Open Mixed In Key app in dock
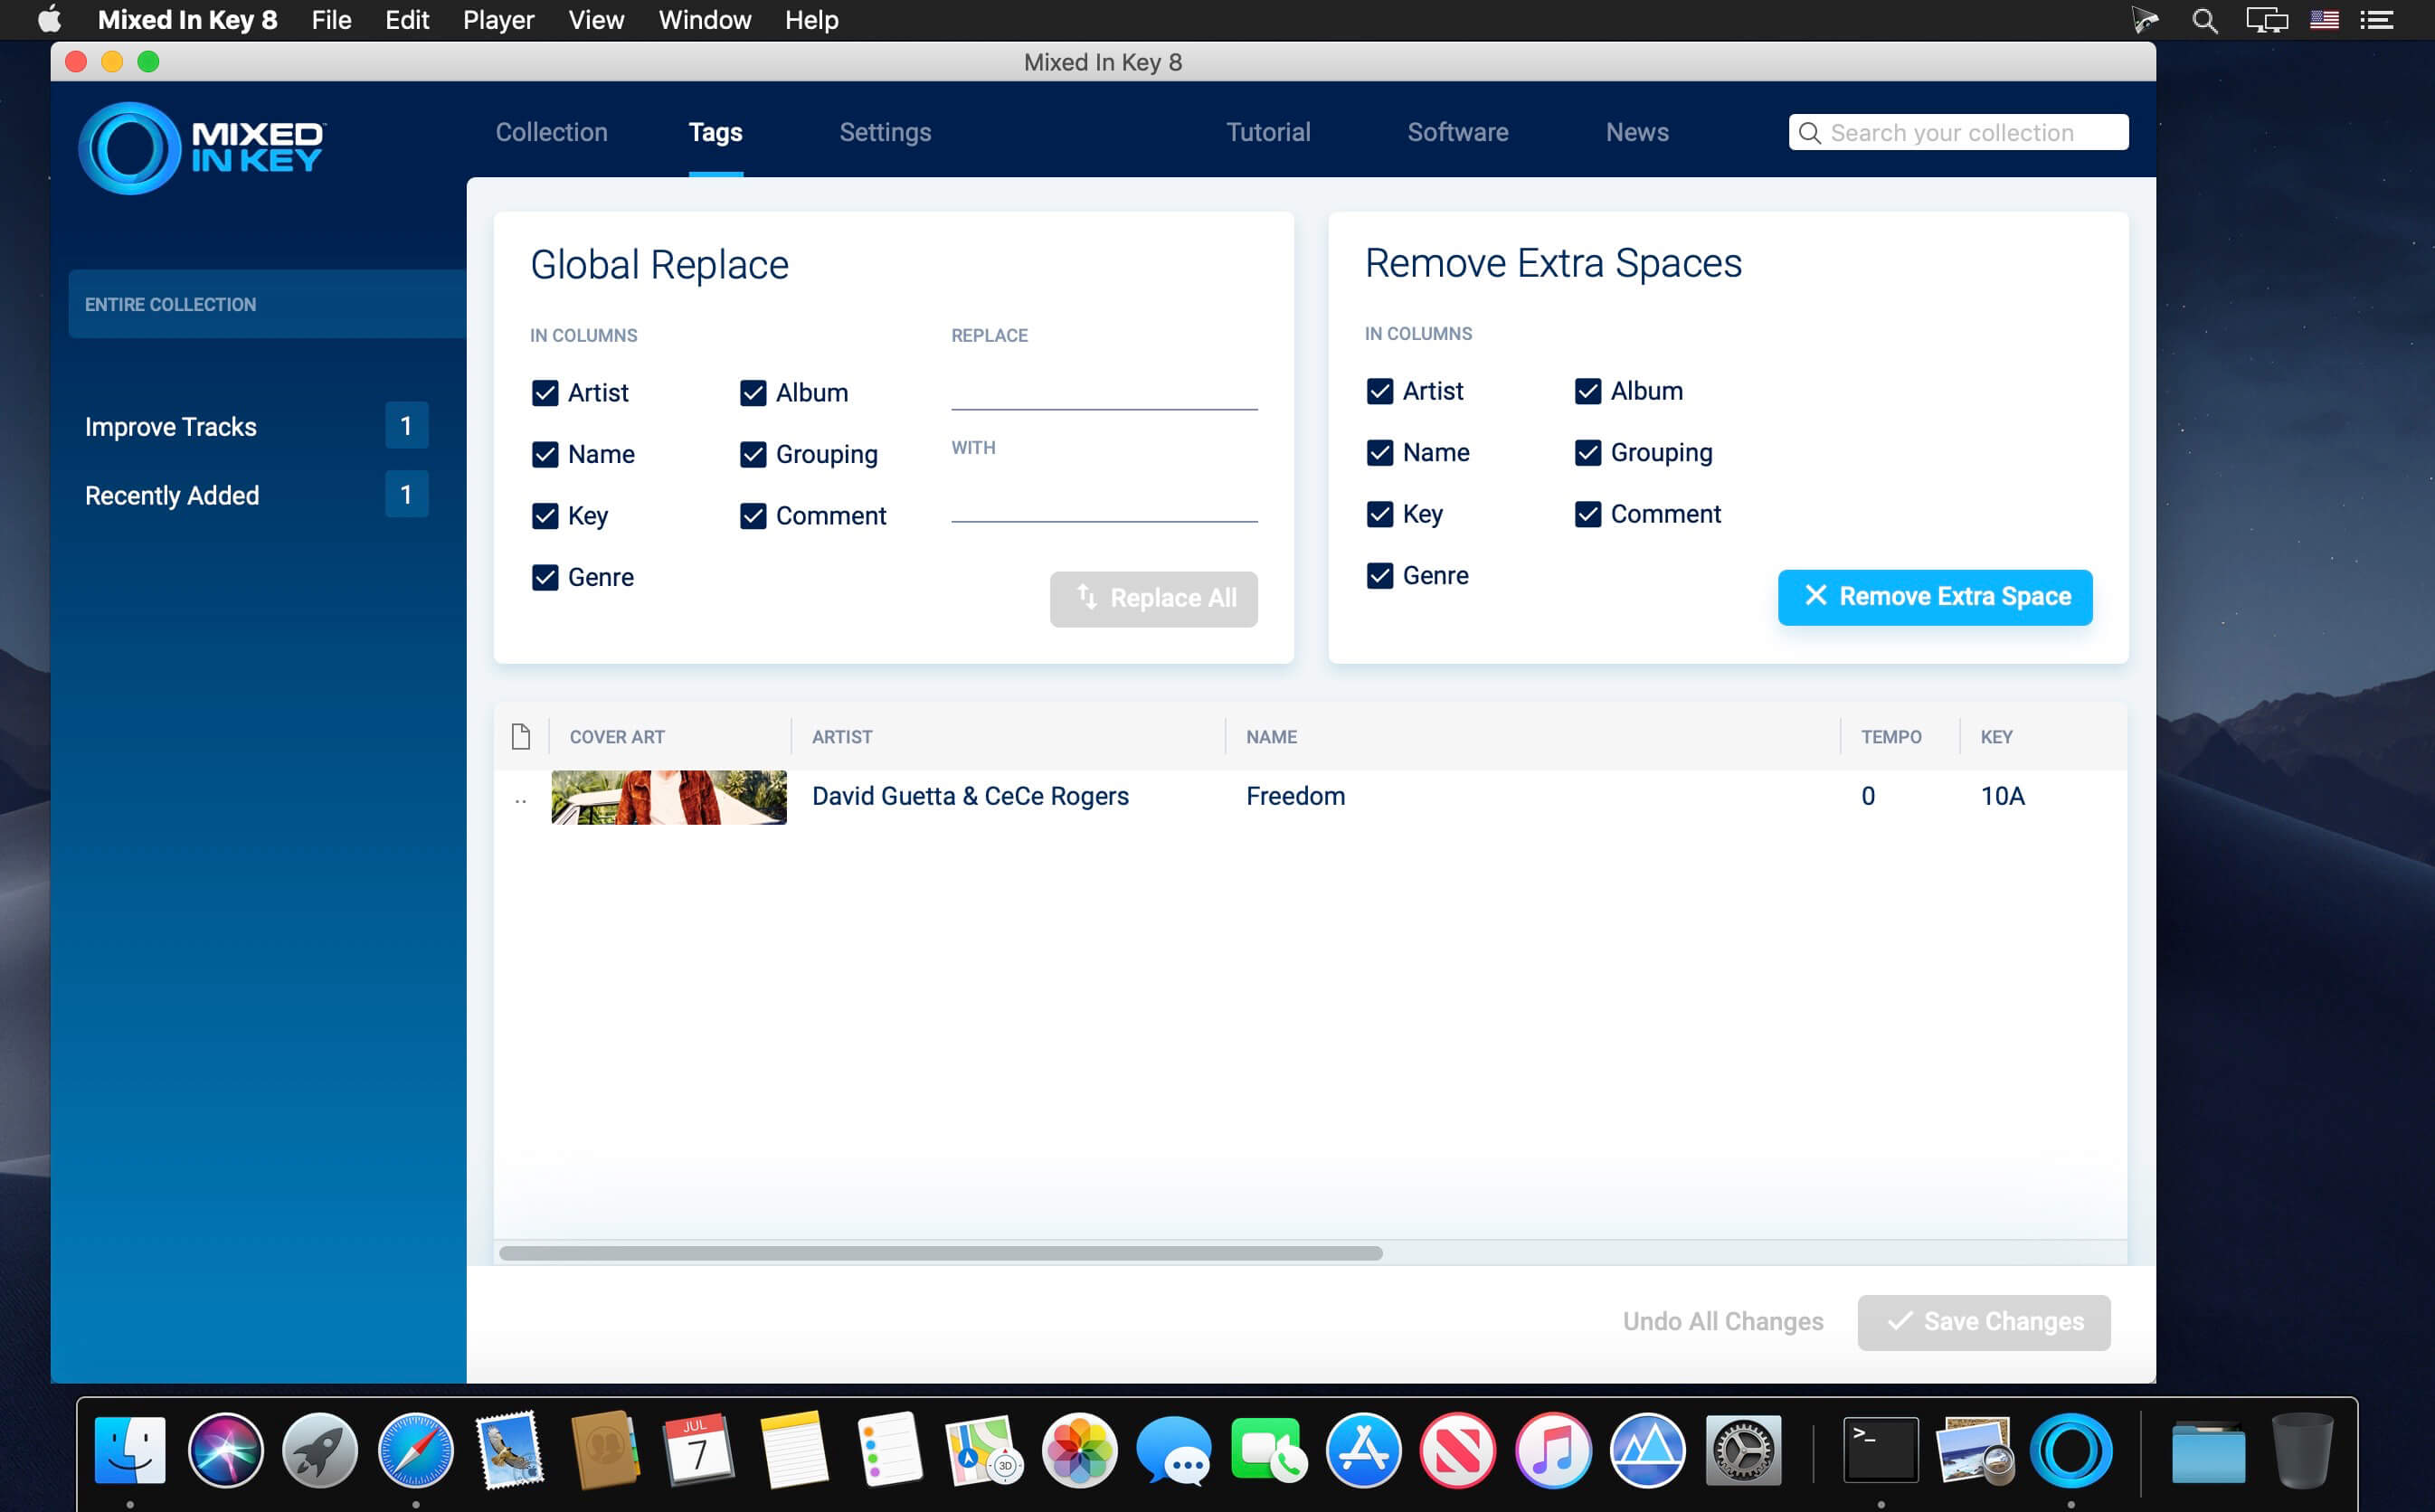 click(x=2070, y=1451)
